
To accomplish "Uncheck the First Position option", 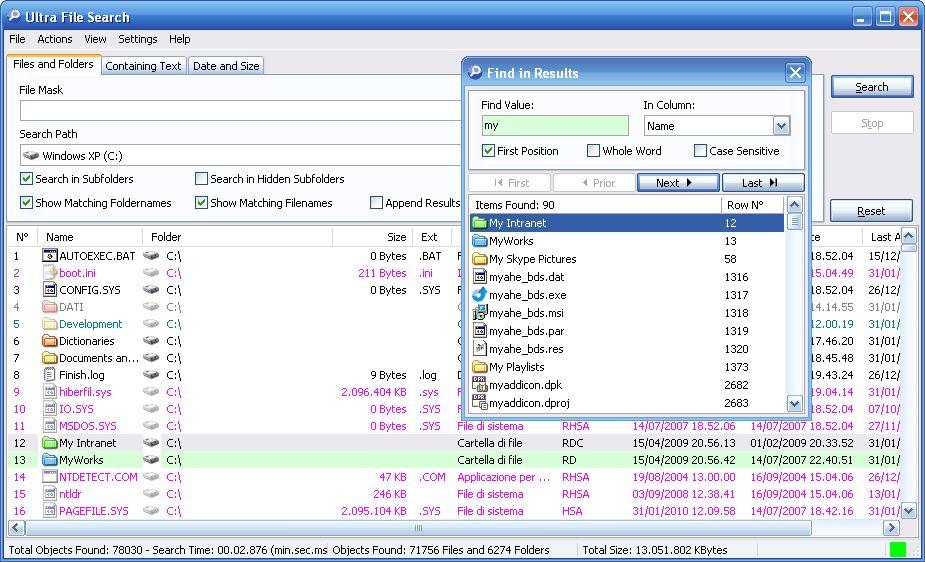I will [x=488, y=150].
